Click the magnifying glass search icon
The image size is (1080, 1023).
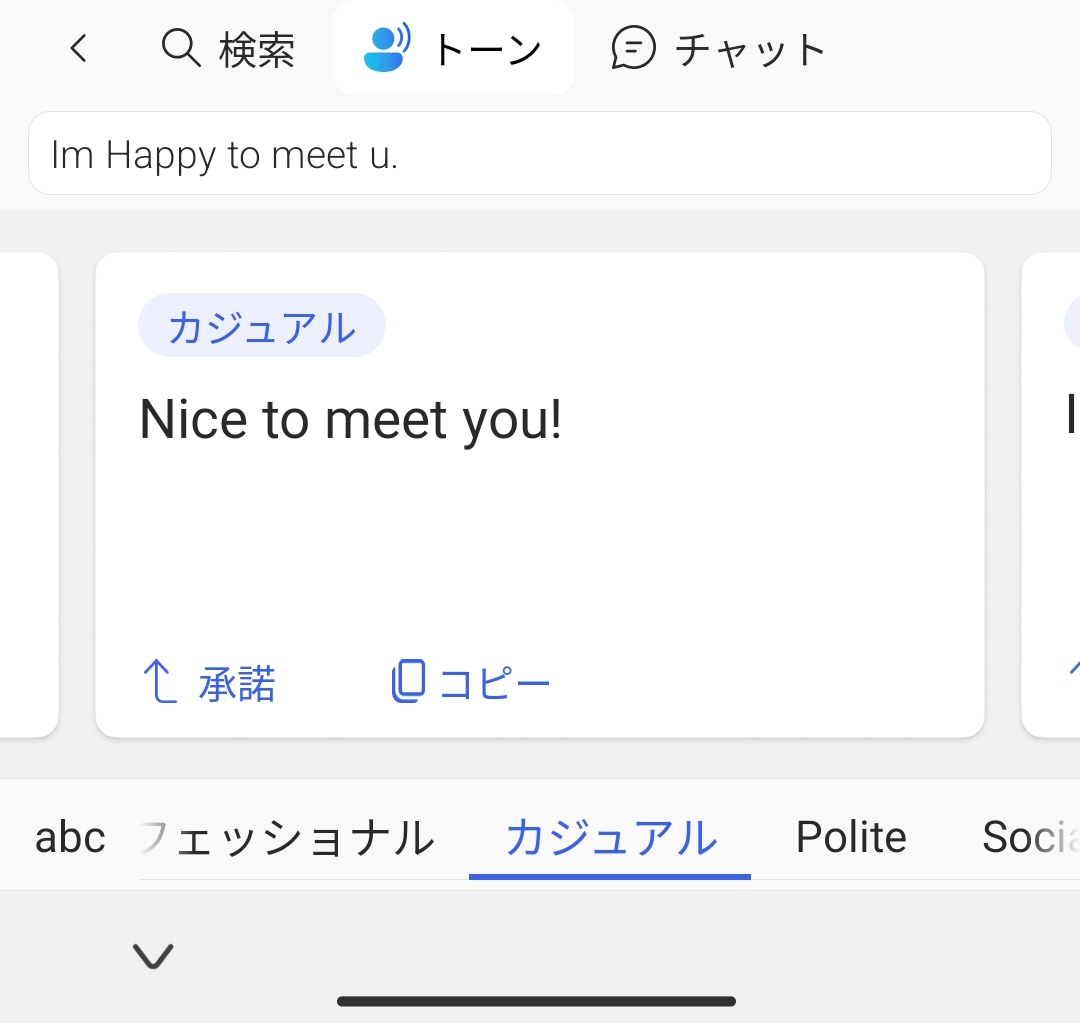pos(181,48)
